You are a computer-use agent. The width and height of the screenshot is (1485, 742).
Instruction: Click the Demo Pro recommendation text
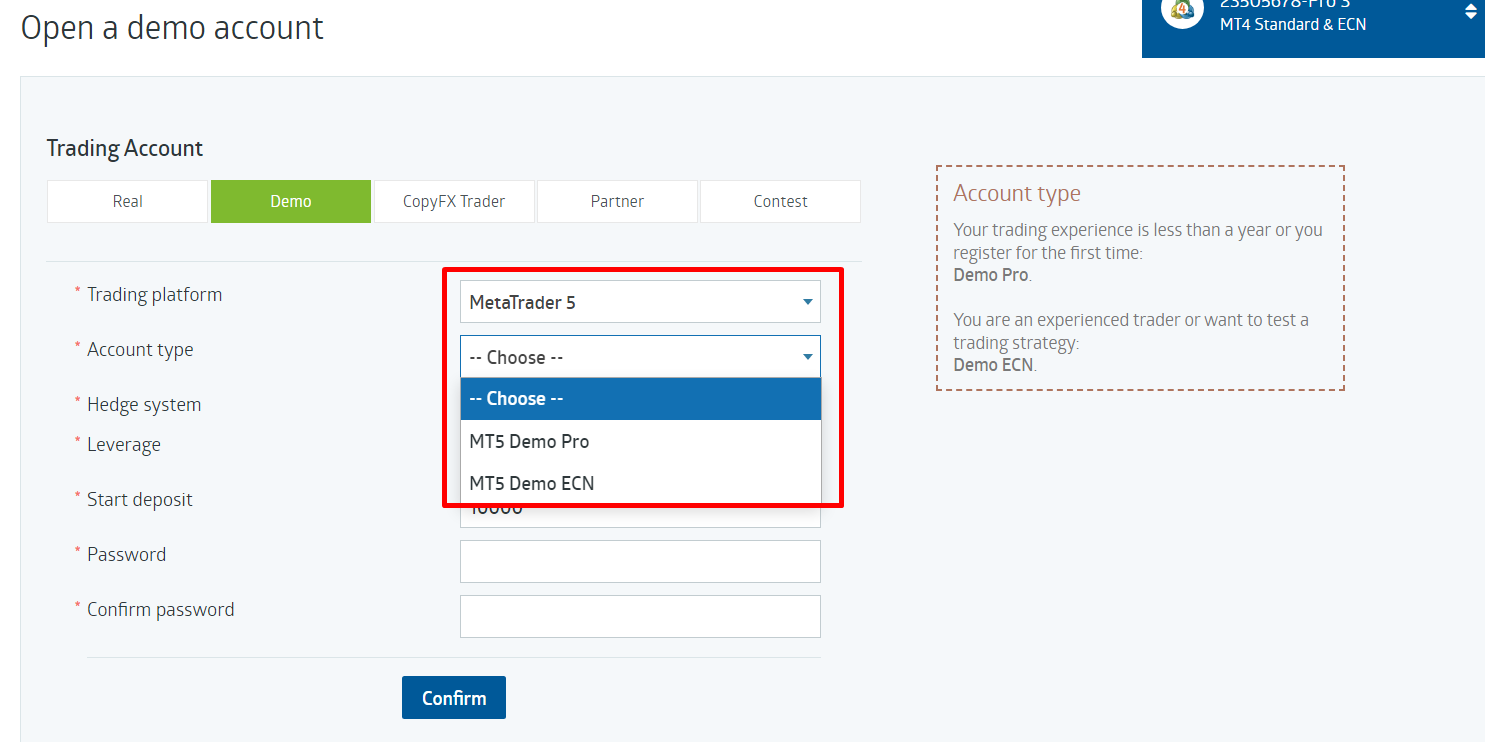991,275
